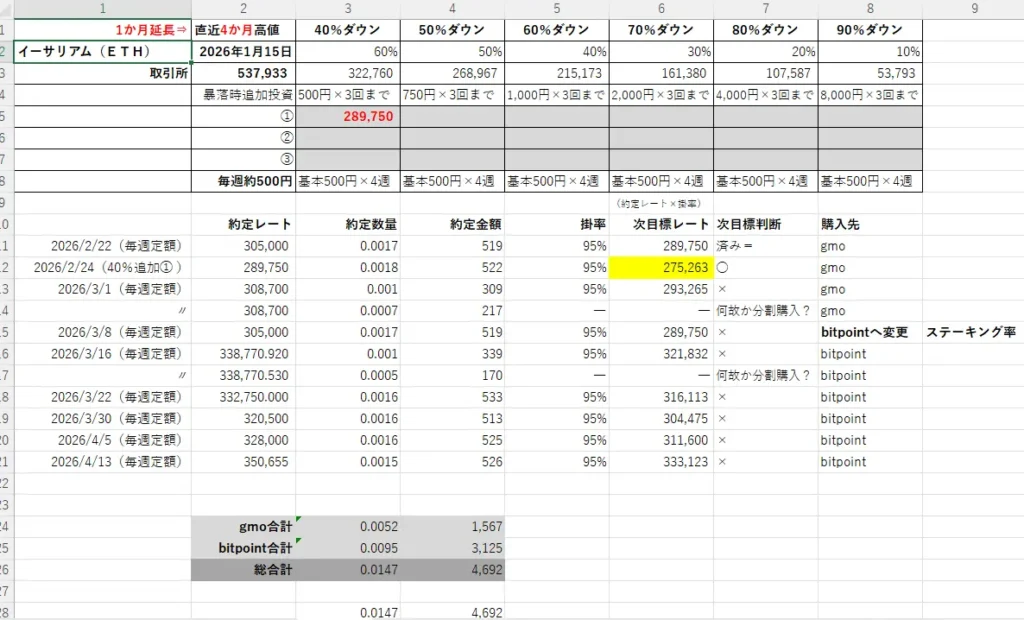The width and height of the screenshot is (1024, 620).
Task: Click the 2026年1月15日 date cell
Action: 243,51
